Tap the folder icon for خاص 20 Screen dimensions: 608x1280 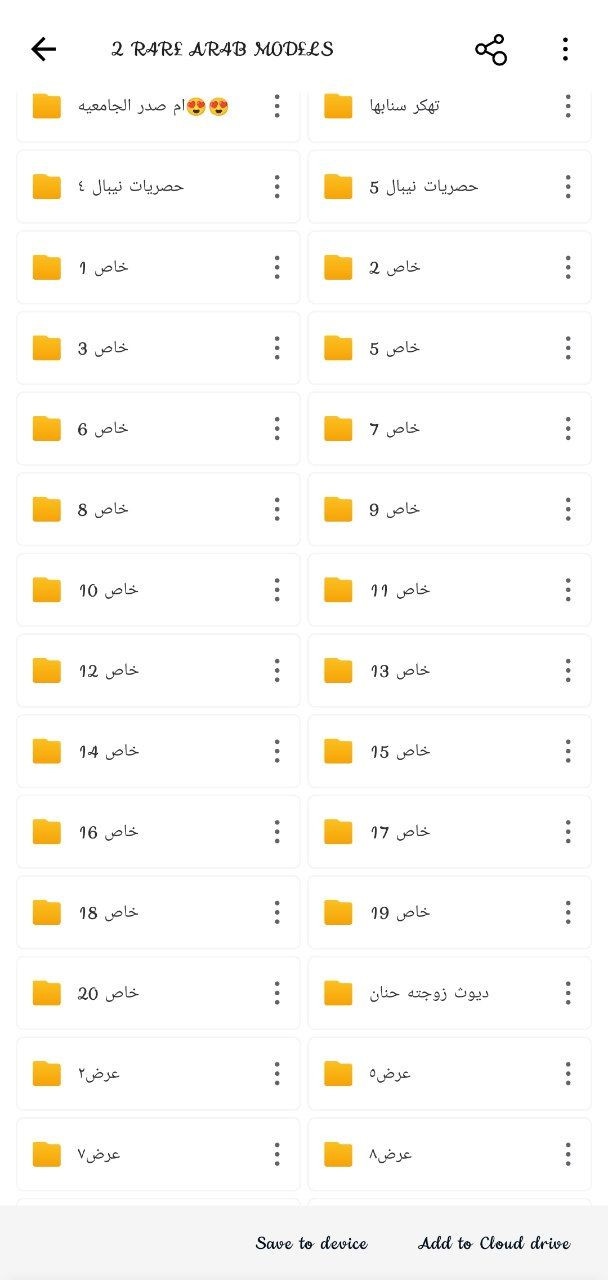pos(47,993)
